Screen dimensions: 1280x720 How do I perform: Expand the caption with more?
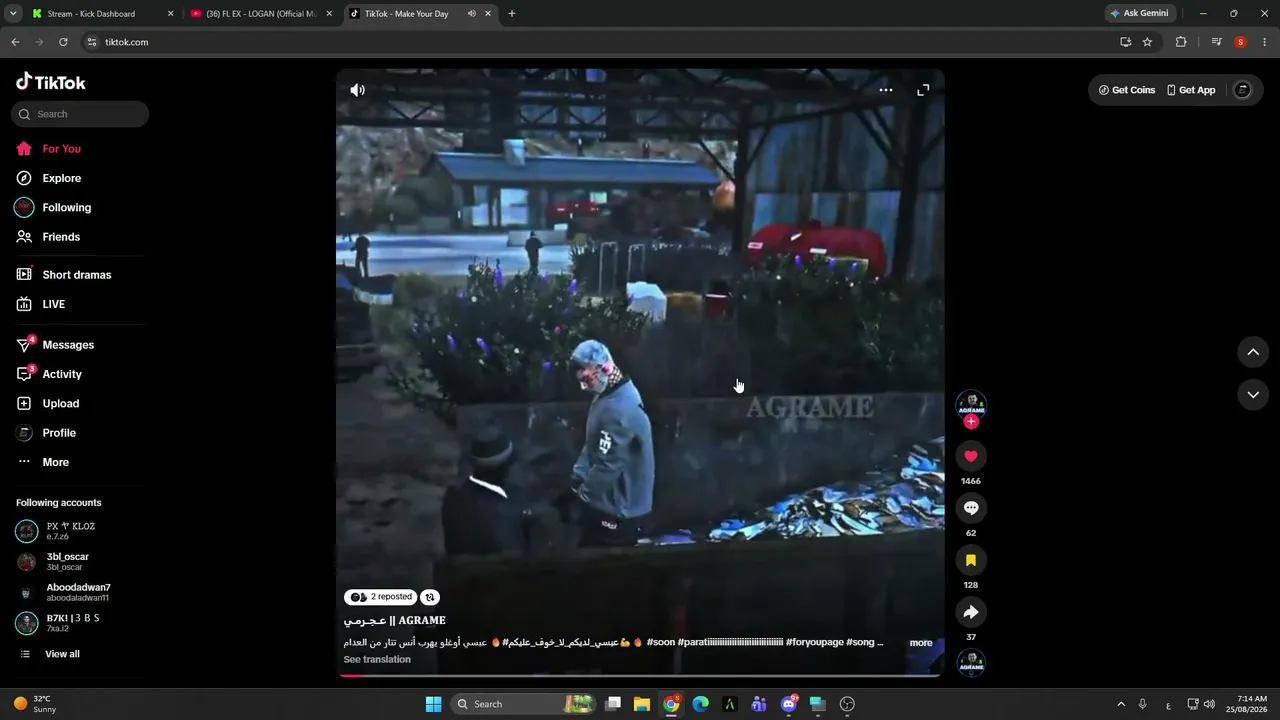(921, 643)
